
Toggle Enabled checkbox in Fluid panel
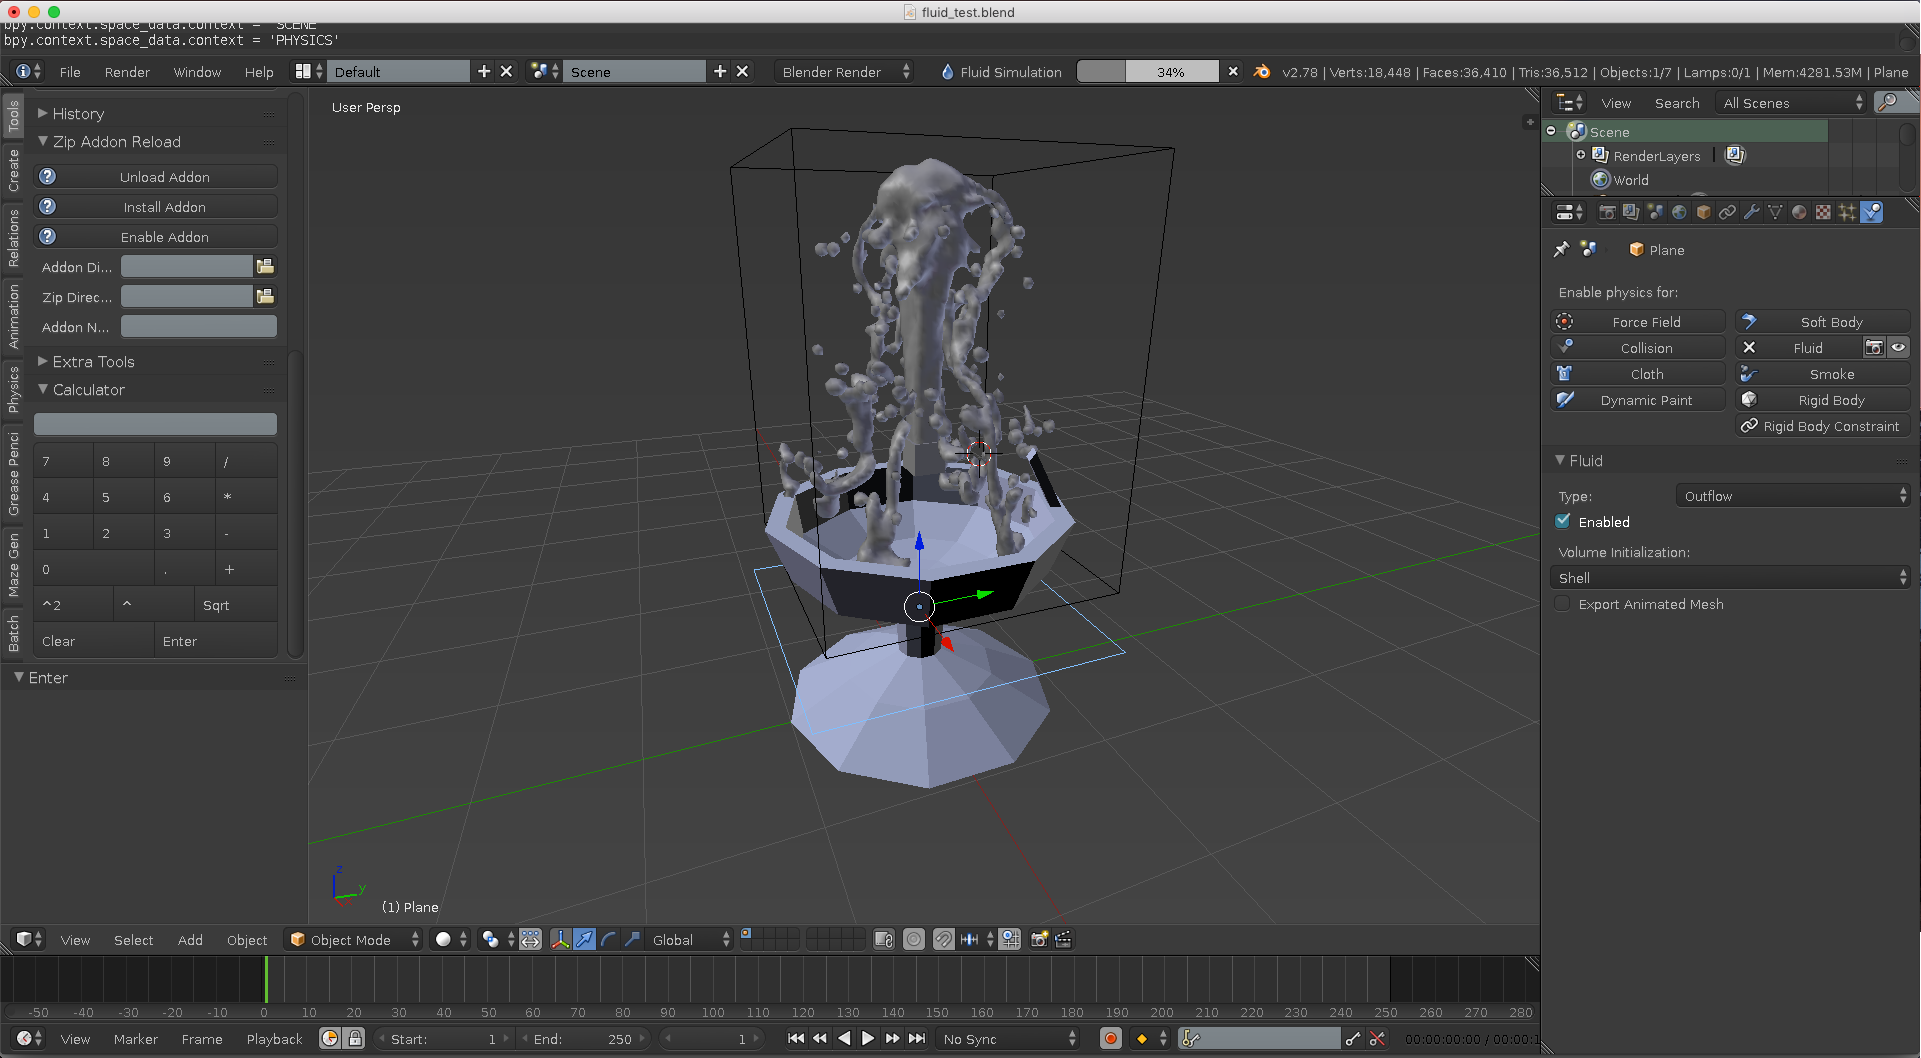[1563, 521]
